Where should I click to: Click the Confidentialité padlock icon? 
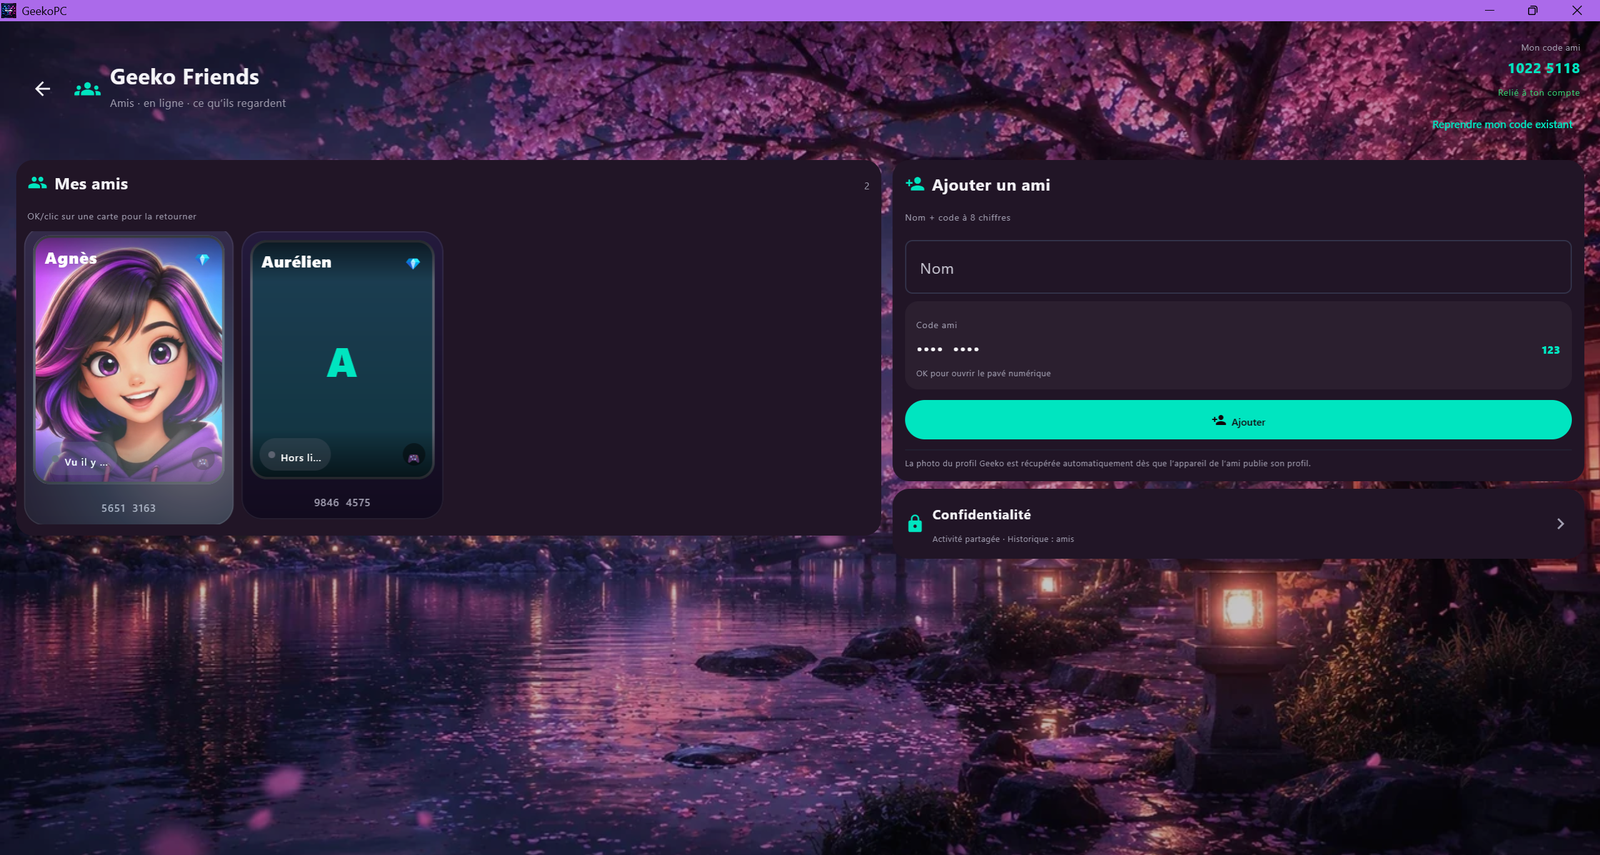pos(915,523)
